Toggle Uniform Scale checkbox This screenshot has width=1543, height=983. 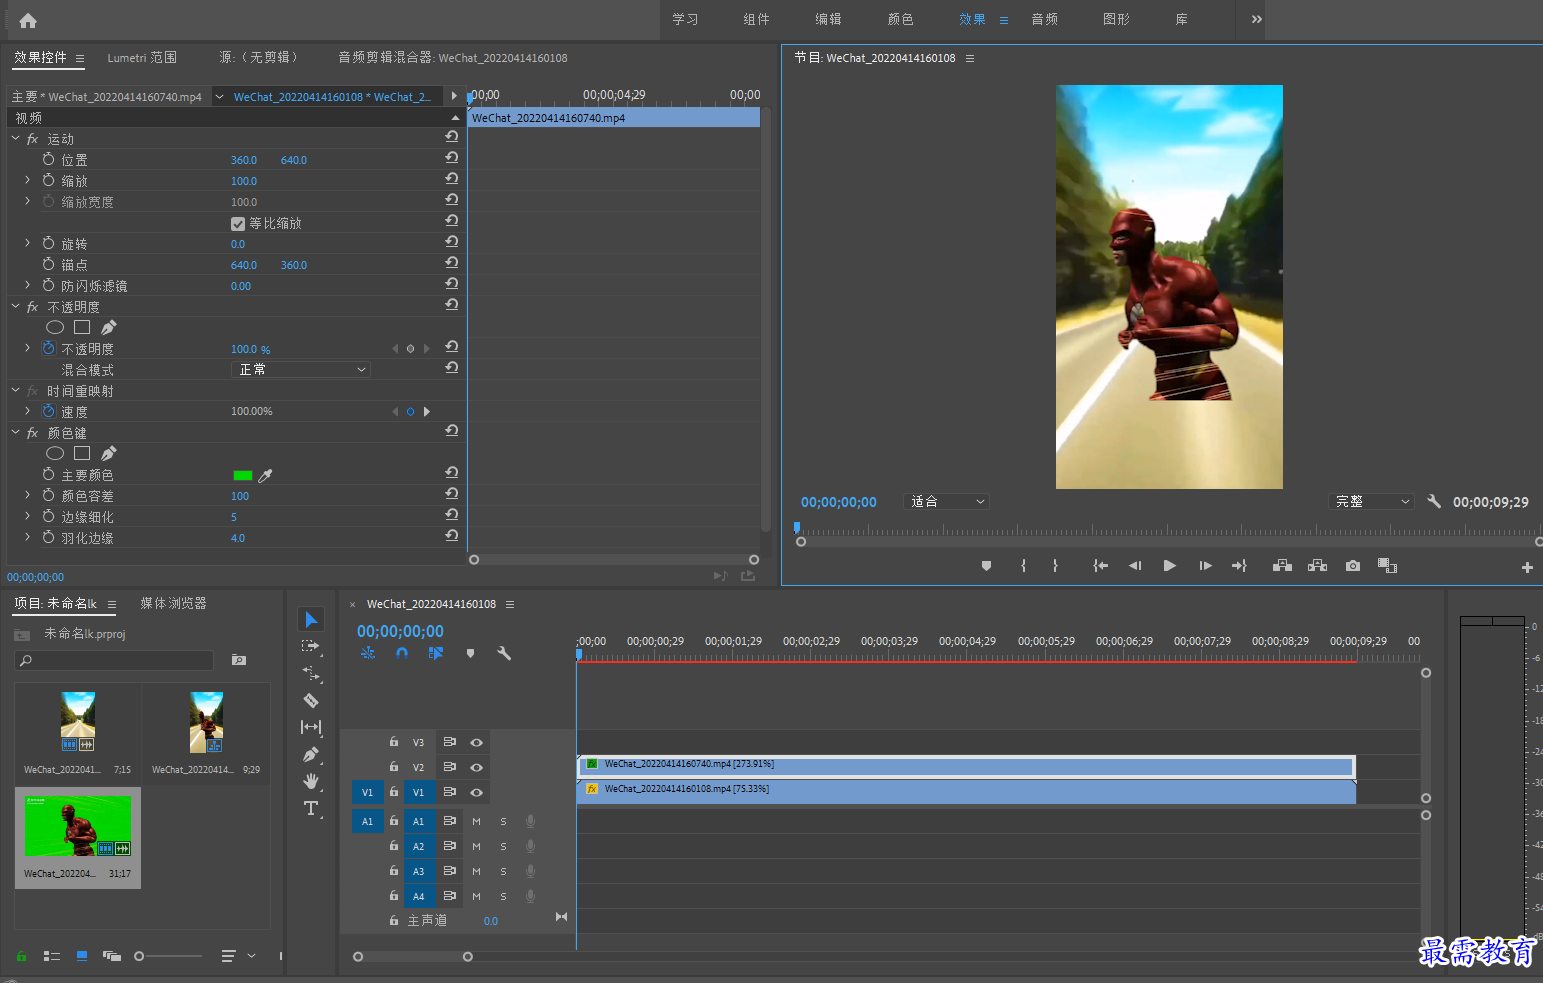pyautogui.click(x=238, y=224)
